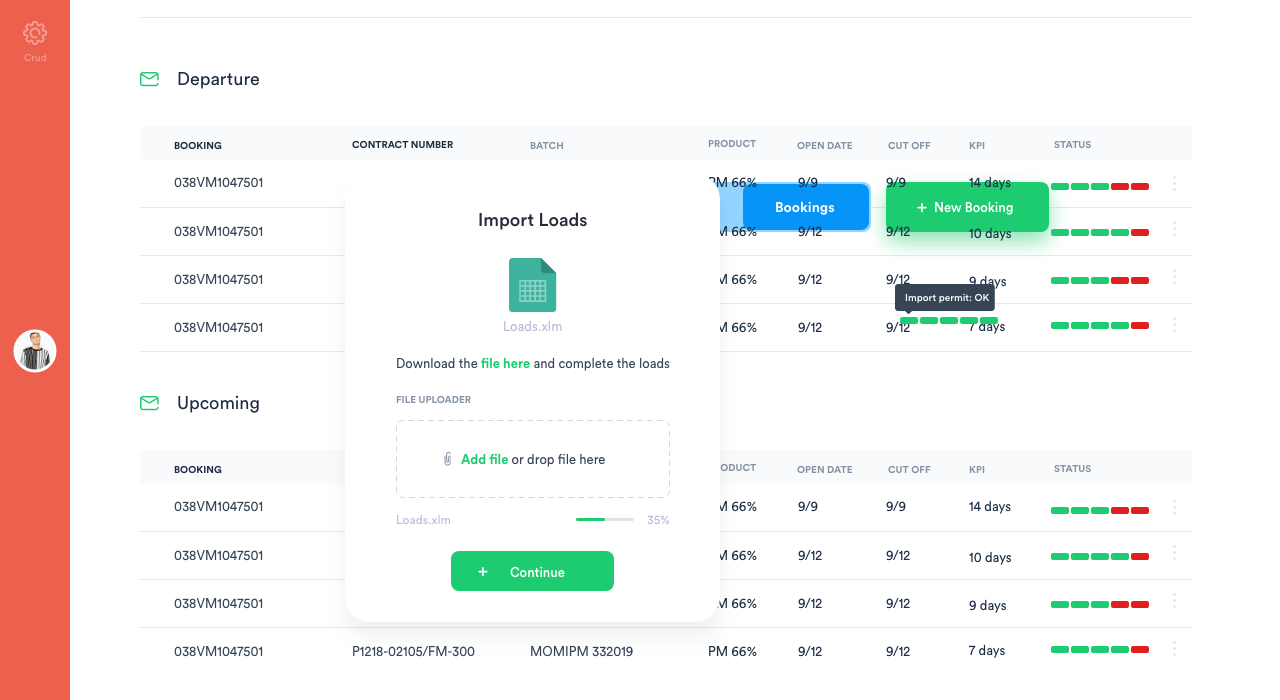Open the user avatar profile picture
Screen dimensions: 1280x700
(35, 352)
